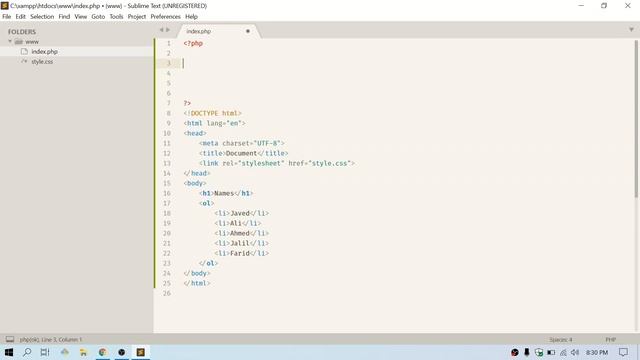Switch to Sublime Text taskbar icon

pos(140,352)
